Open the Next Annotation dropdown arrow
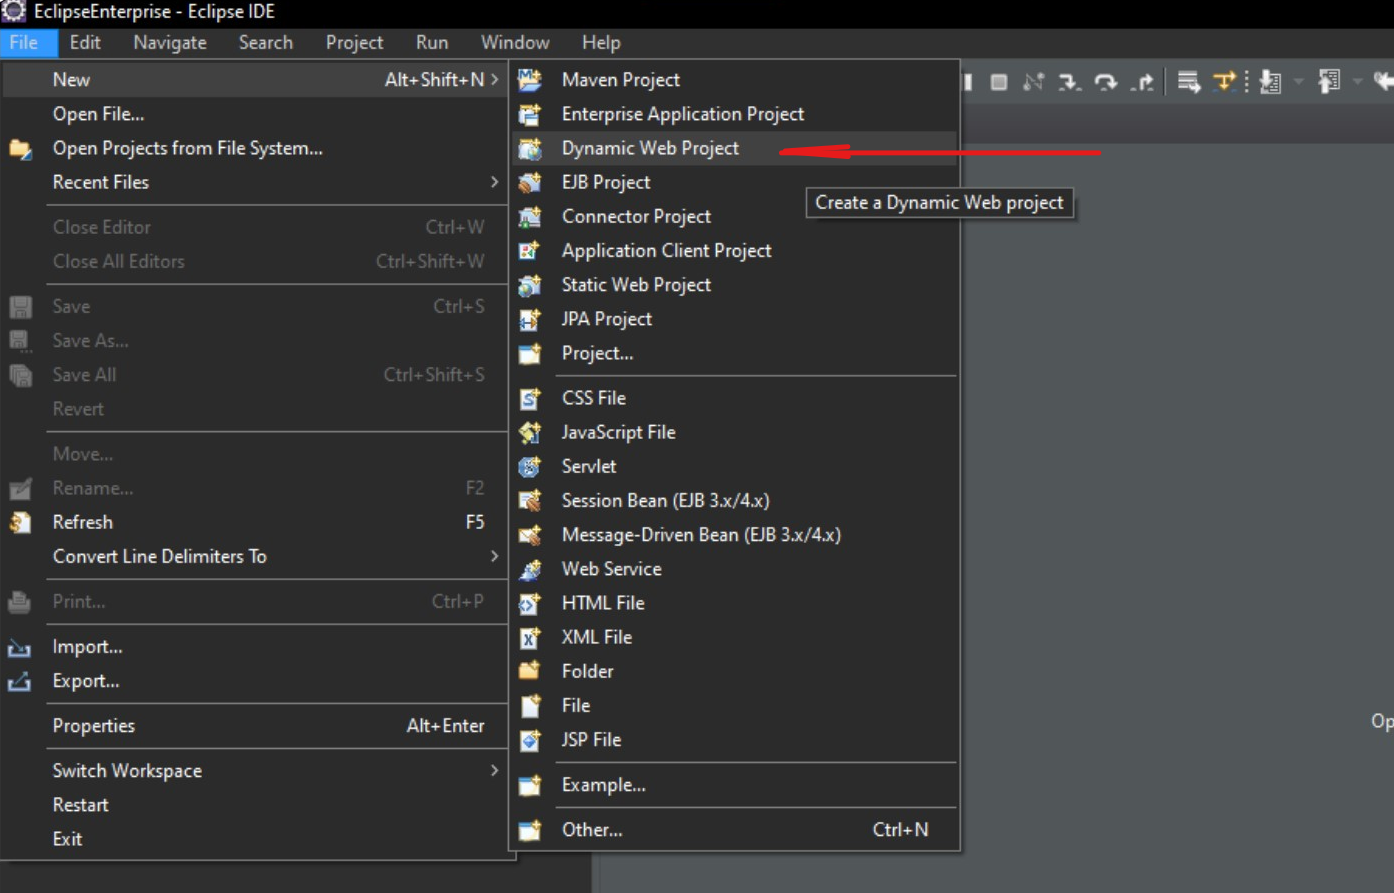This screenshot has height=893, width=1394. pos(1298,82)
